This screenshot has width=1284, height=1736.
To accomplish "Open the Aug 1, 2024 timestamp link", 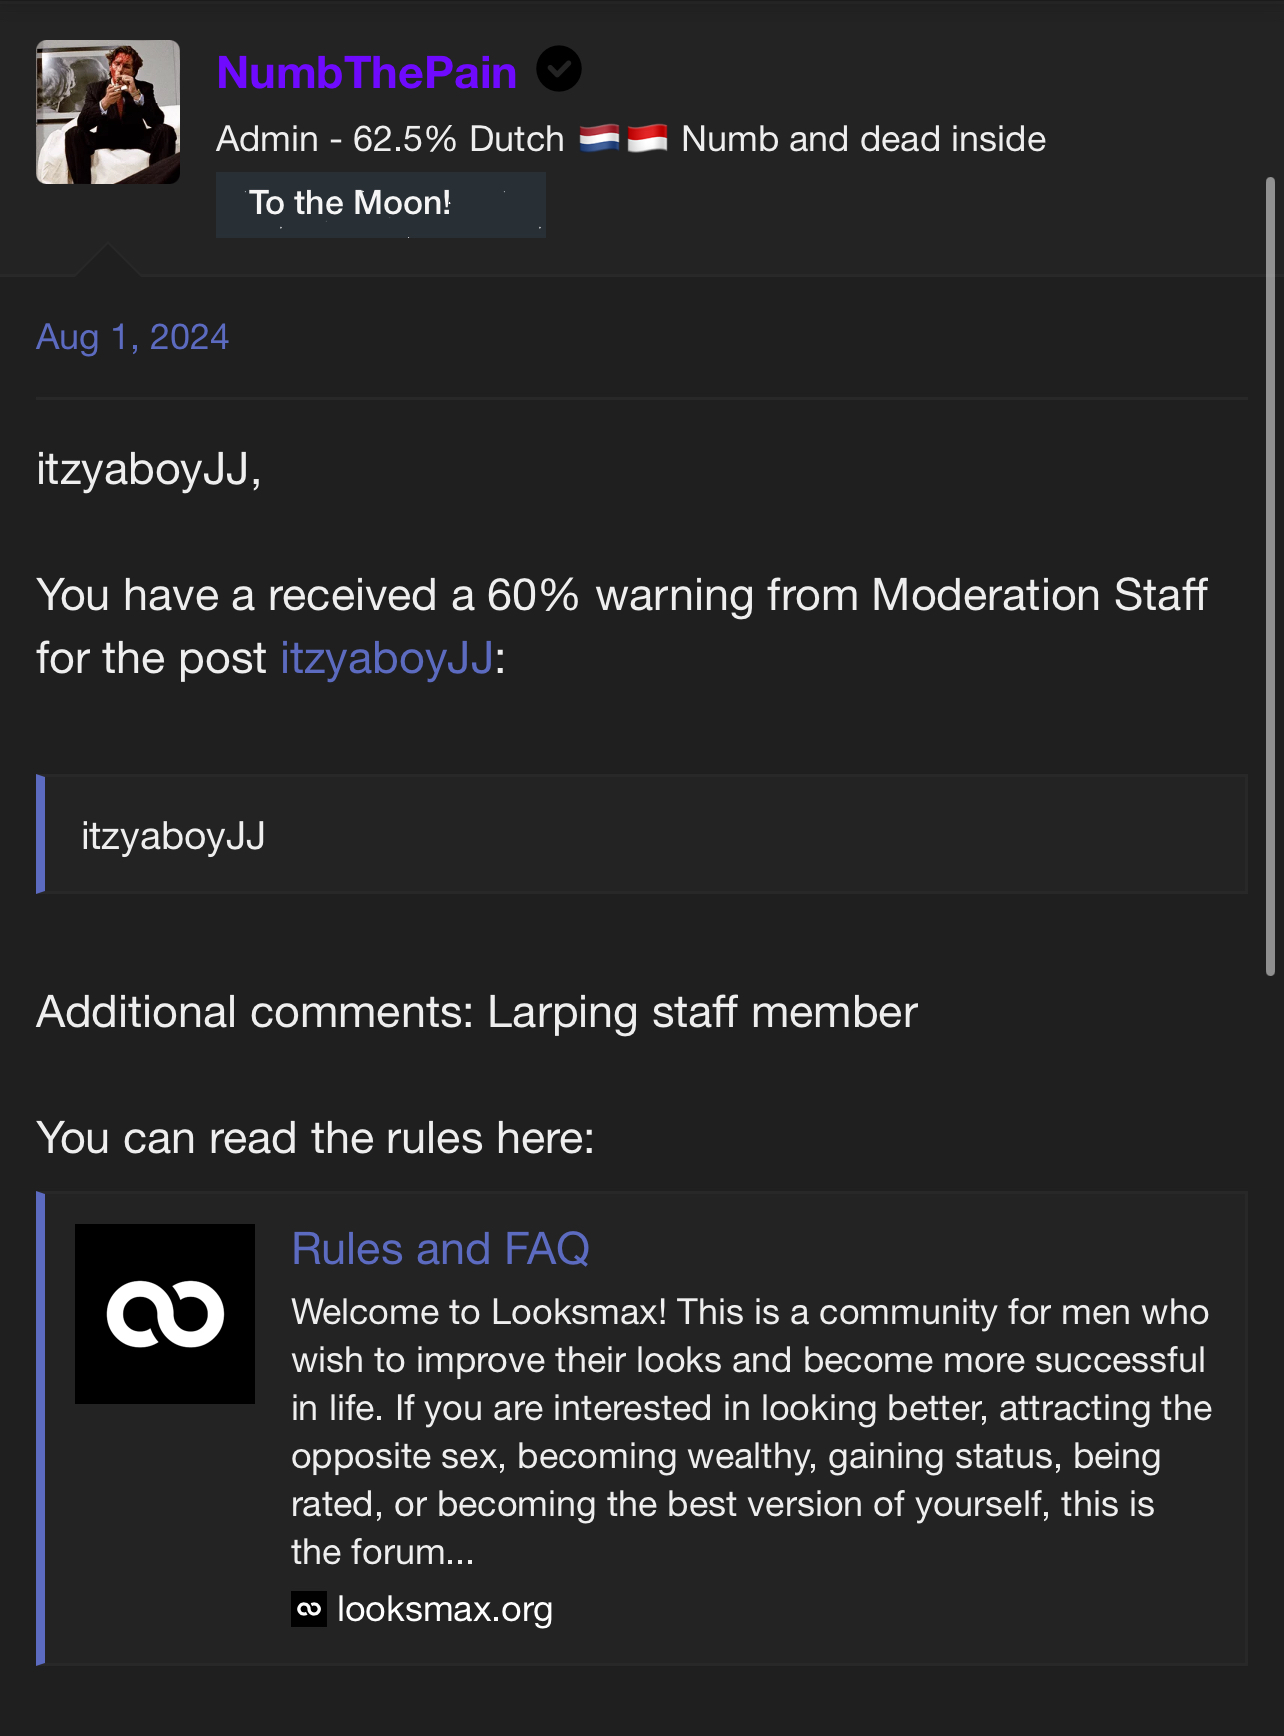I will pyautogui.click(x=132, y=337).
